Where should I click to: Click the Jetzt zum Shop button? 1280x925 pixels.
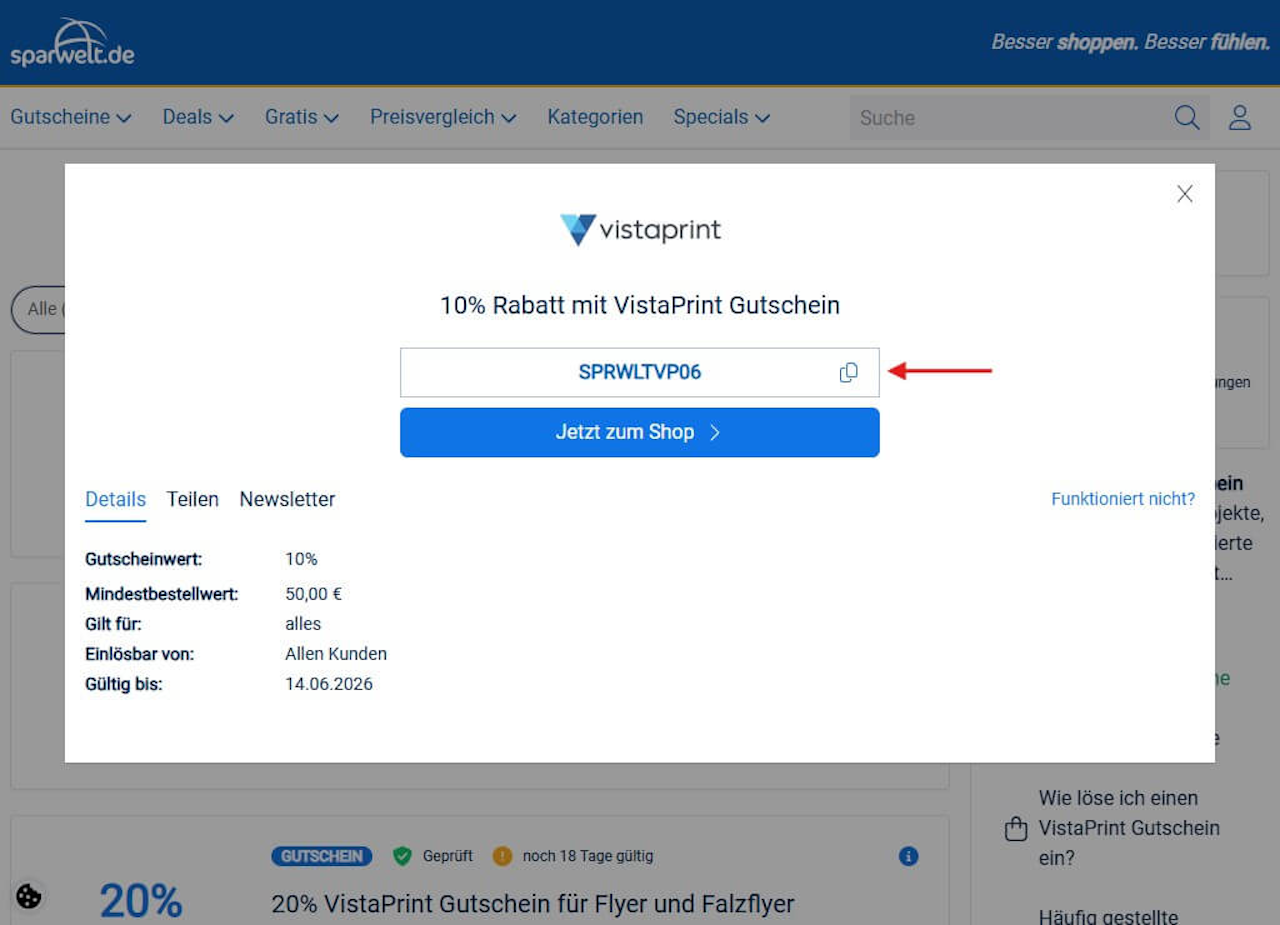pos(640,432)
